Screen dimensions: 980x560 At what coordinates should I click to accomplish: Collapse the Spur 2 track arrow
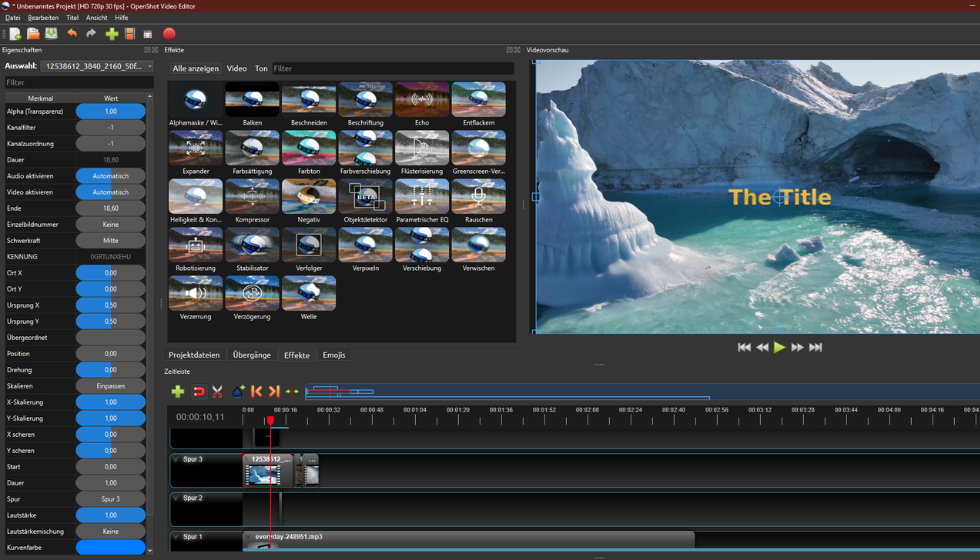coord(176,498)
